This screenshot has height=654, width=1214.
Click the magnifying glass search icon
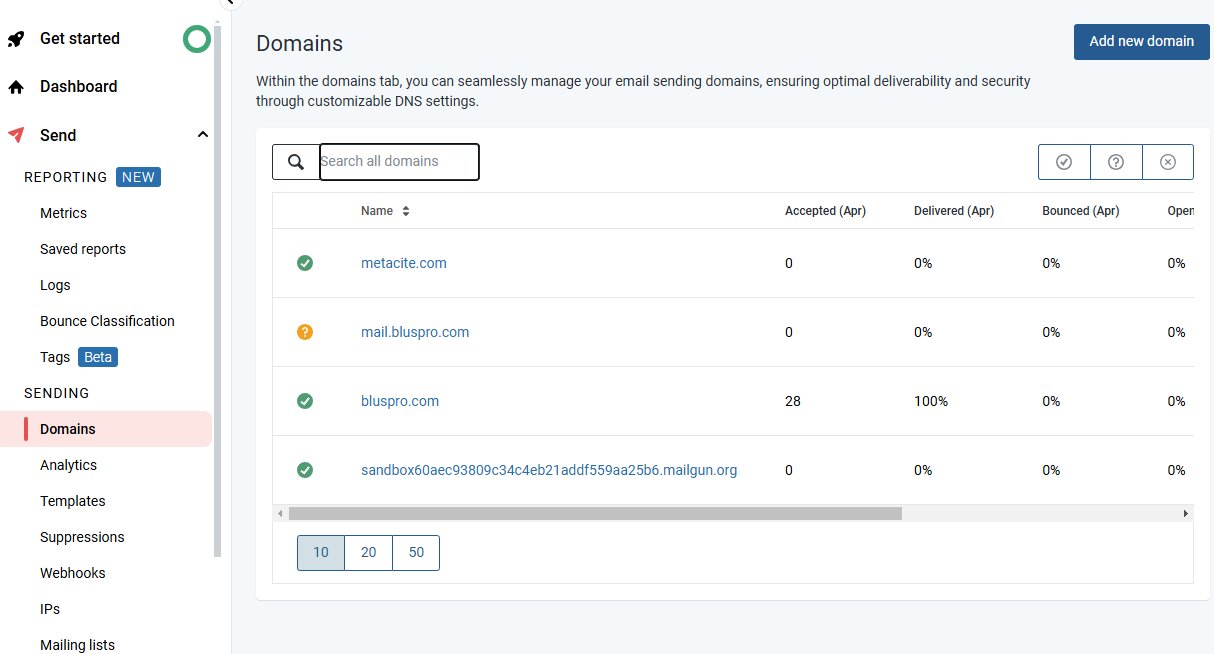296,162
